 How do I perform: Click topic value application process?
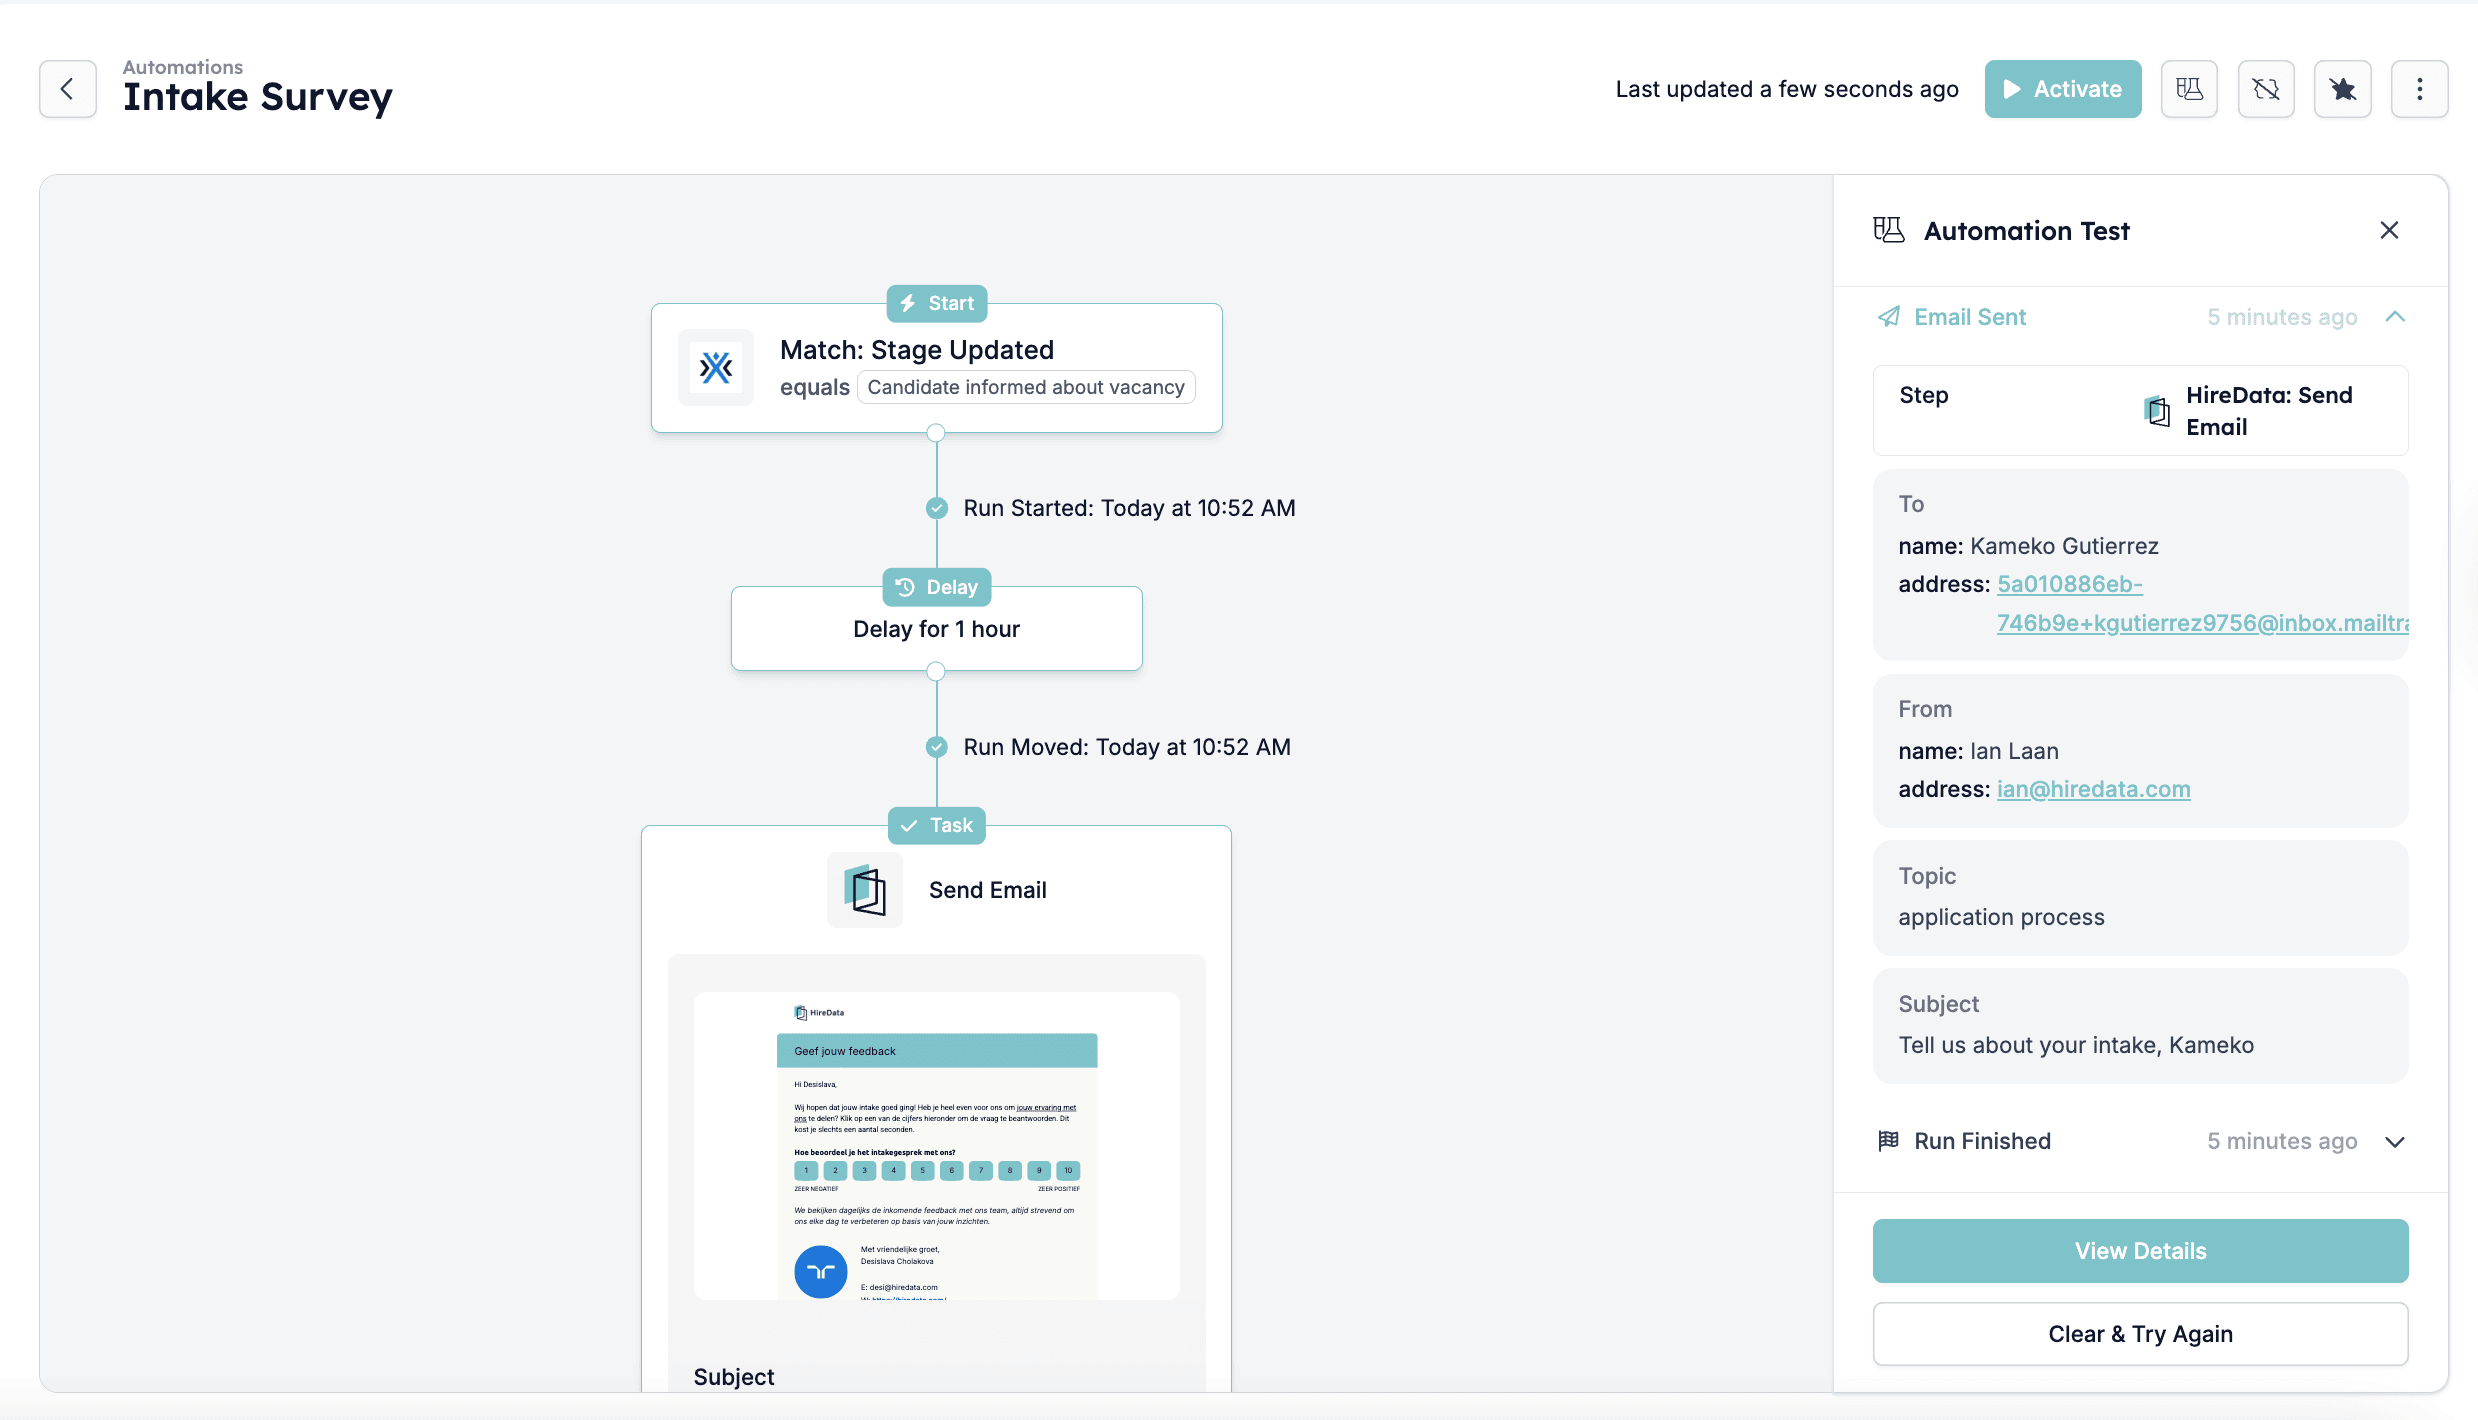pos(2001,917)
